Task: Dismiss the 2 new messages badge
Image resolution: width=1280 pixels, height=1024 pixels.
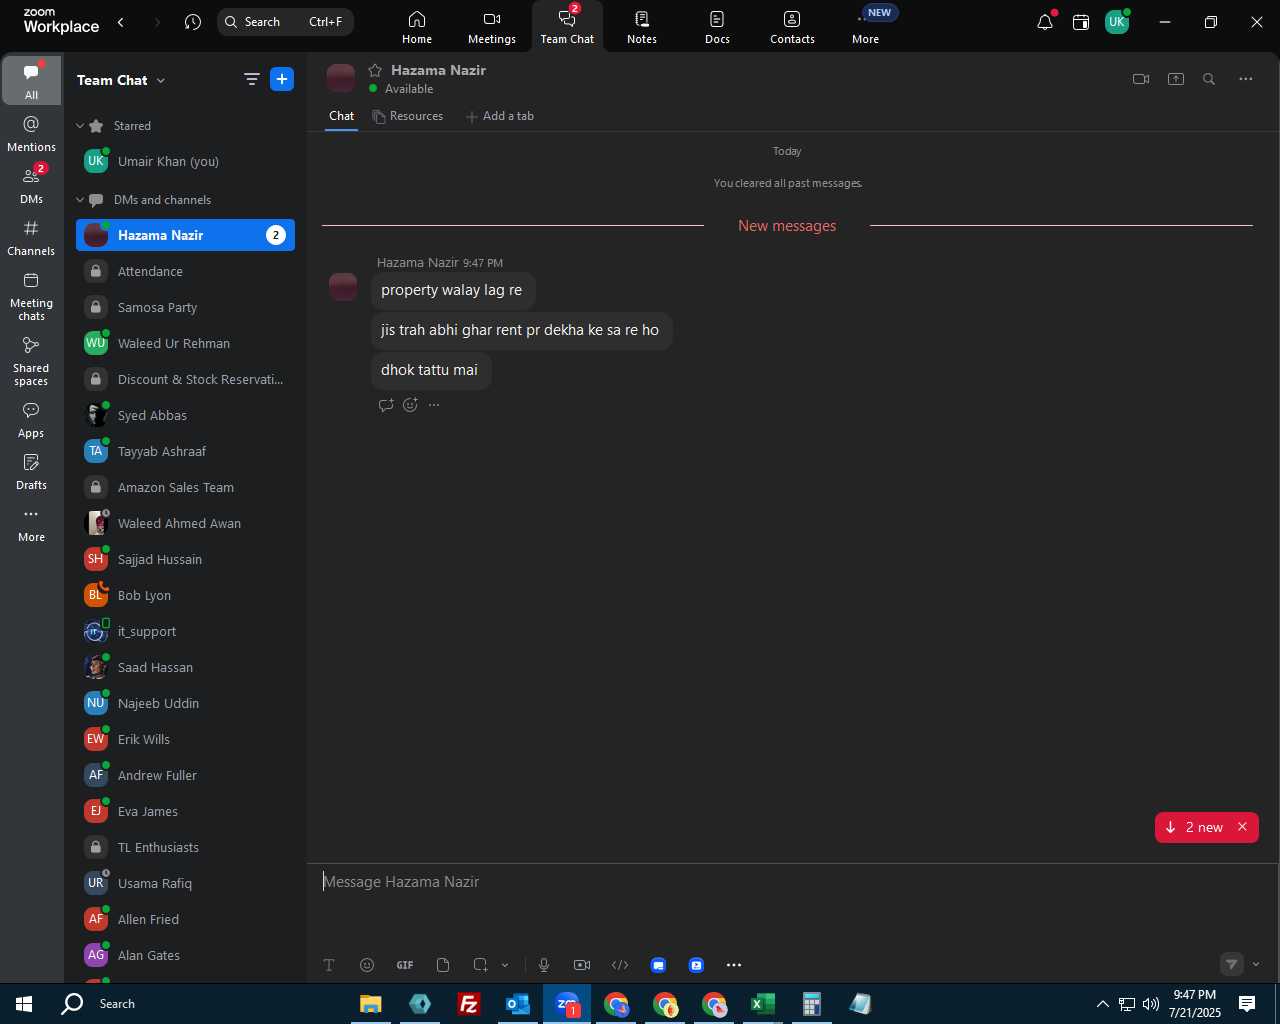Action: [x=1243, y=827]
